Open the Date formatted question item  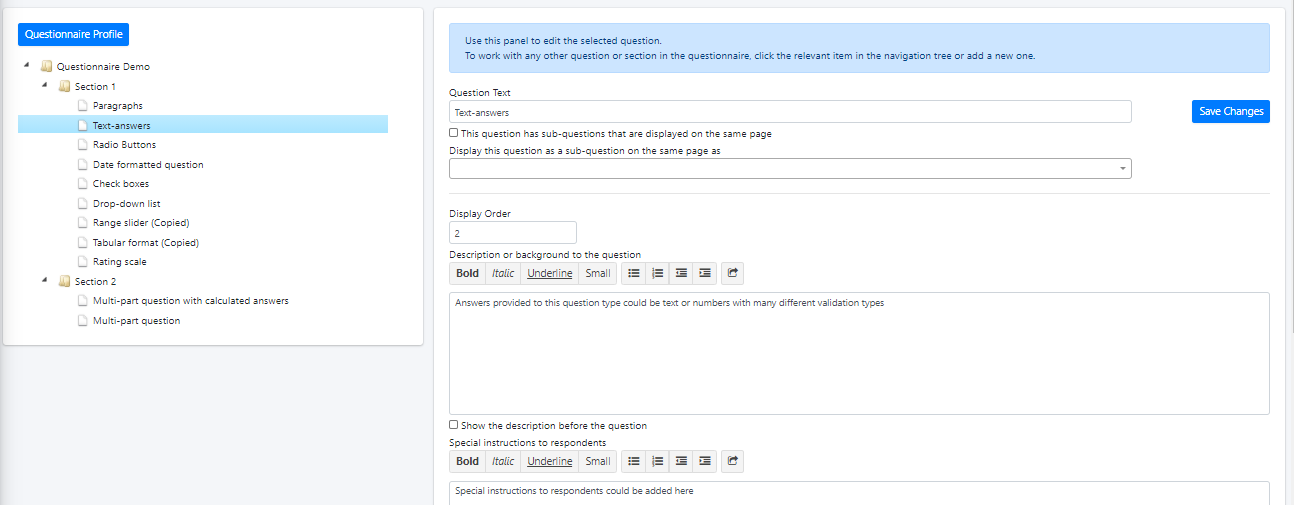(148, 164)
